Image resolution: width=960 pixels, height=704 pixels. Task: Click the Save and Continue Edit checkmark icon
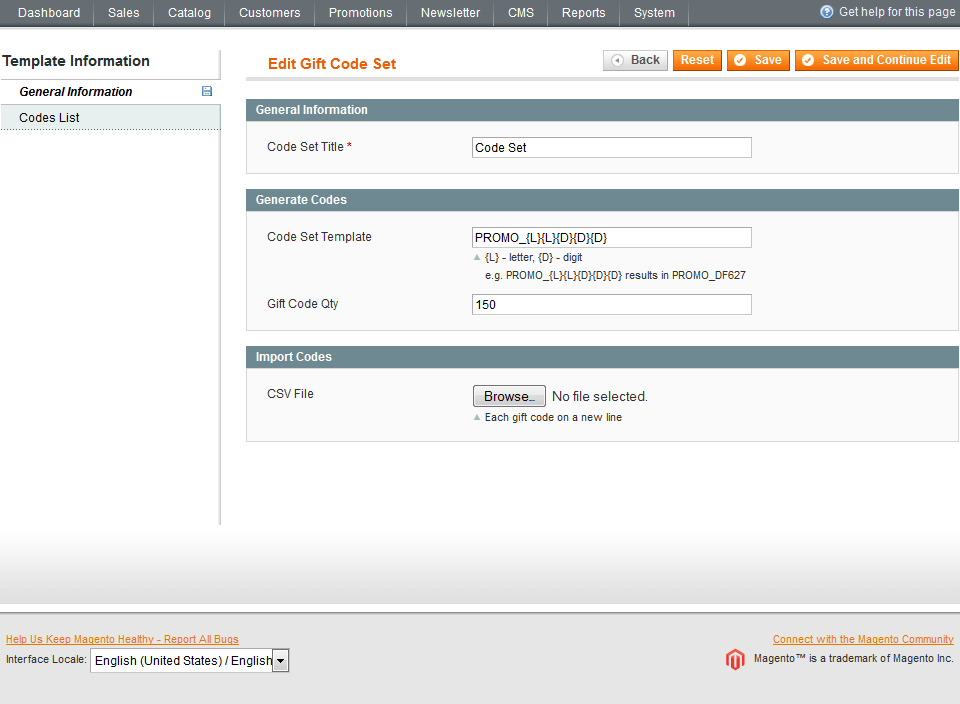coord(808,60)
